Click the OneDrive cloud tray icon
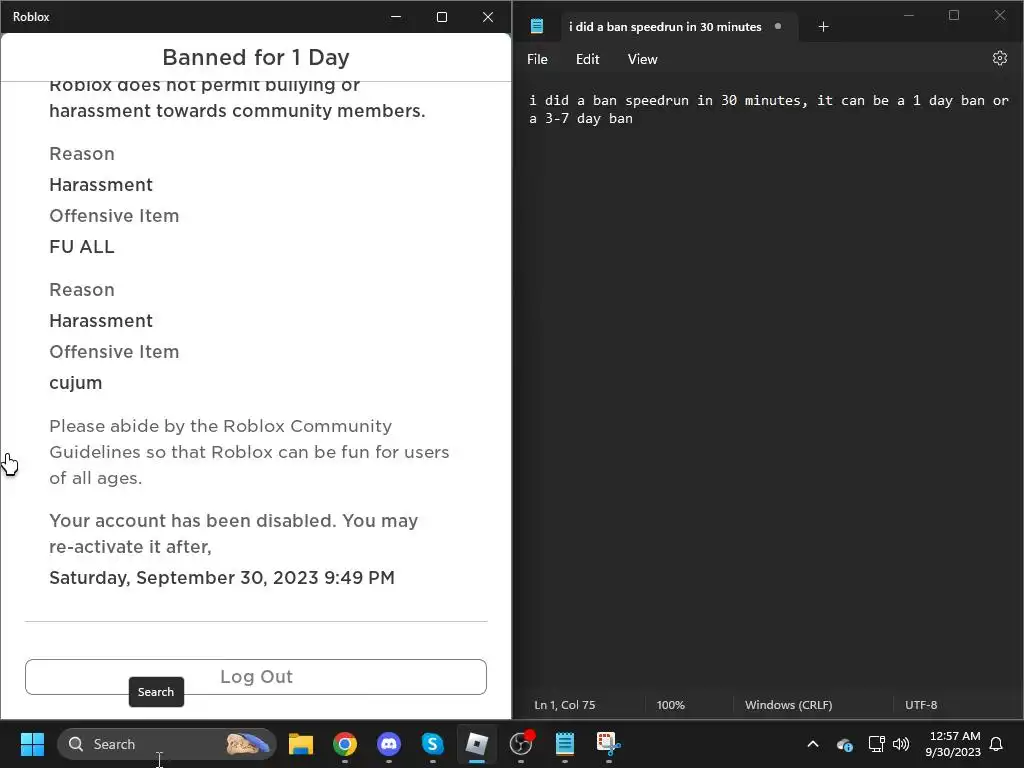The image size is (1024, 768). pyautogui.click(x=844, y=744)
